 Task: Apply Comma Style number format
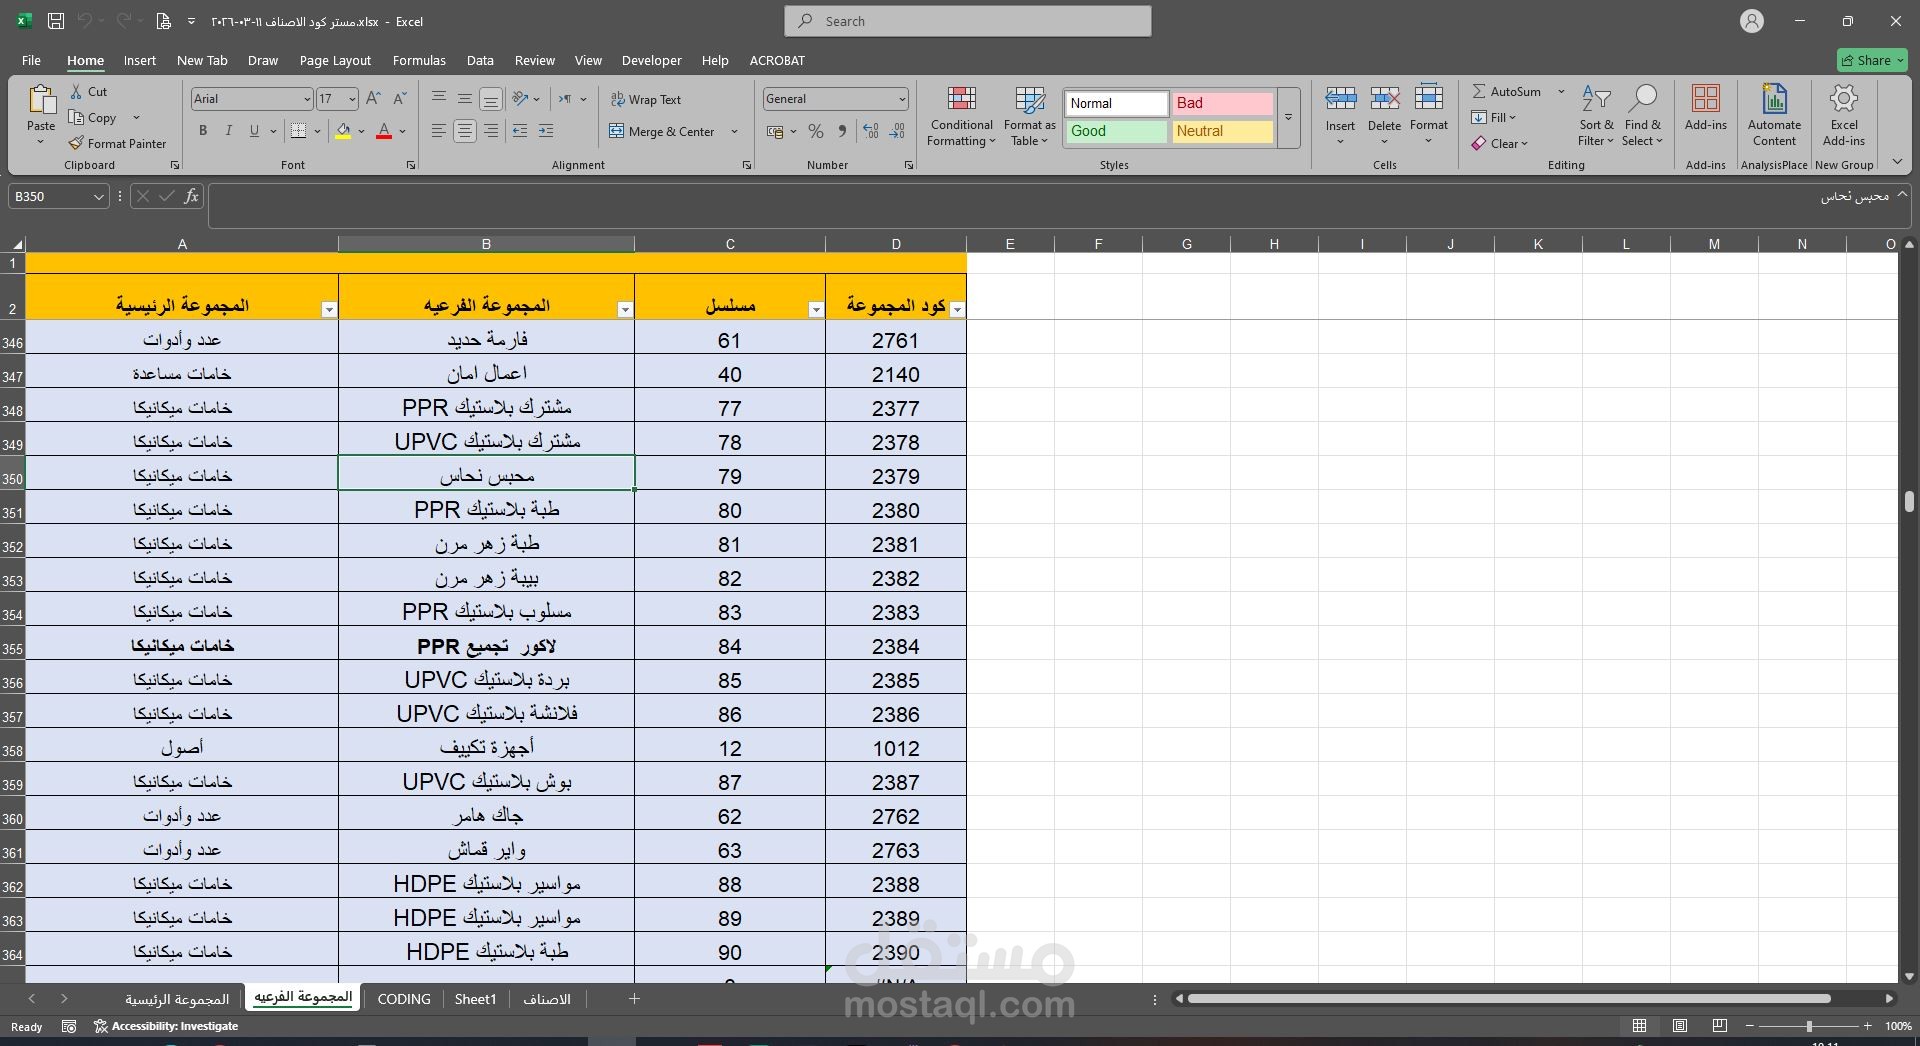[x=842, y=131]
